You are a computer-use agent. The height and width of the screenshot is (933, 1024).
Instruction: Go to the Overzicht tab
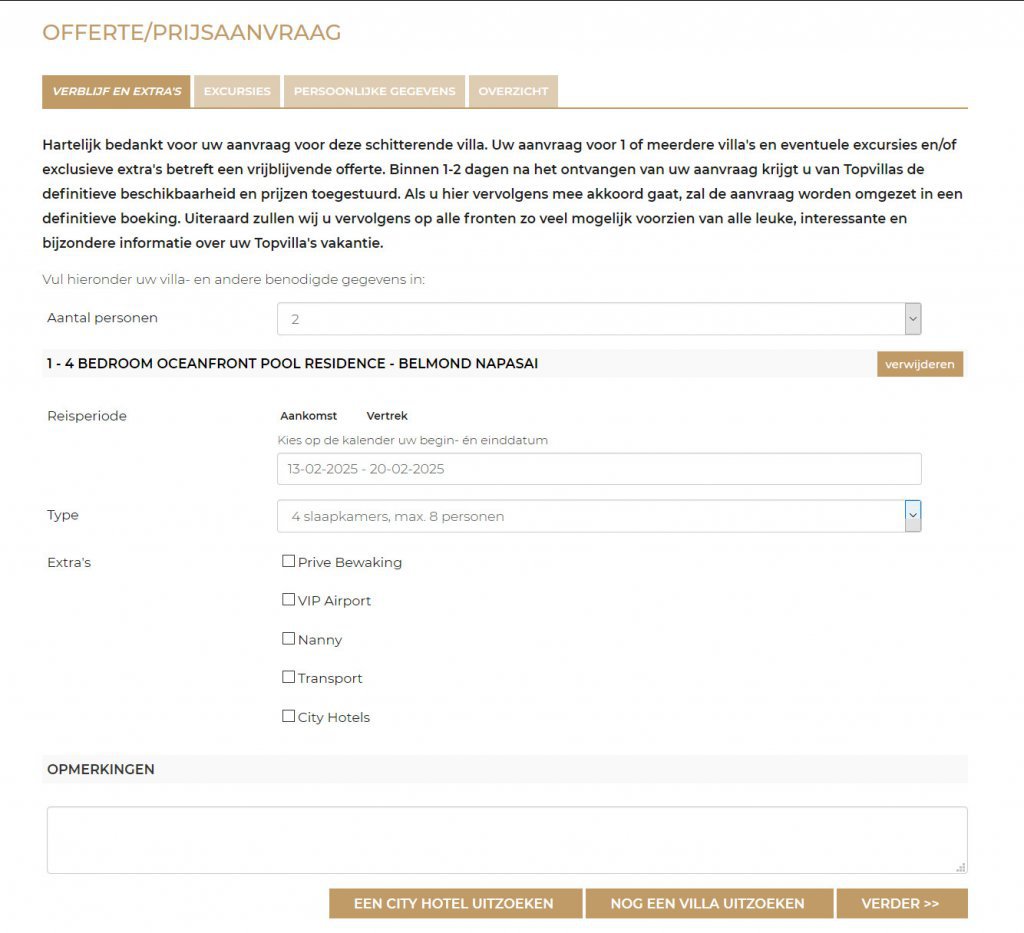pos(513,91)
